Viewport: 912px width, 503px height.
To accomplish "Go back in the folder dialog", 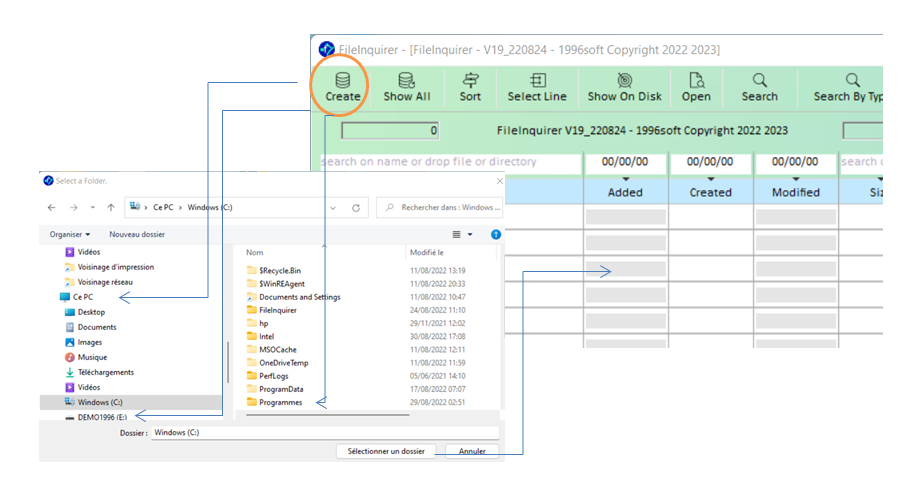I will (x=52, y=208).
